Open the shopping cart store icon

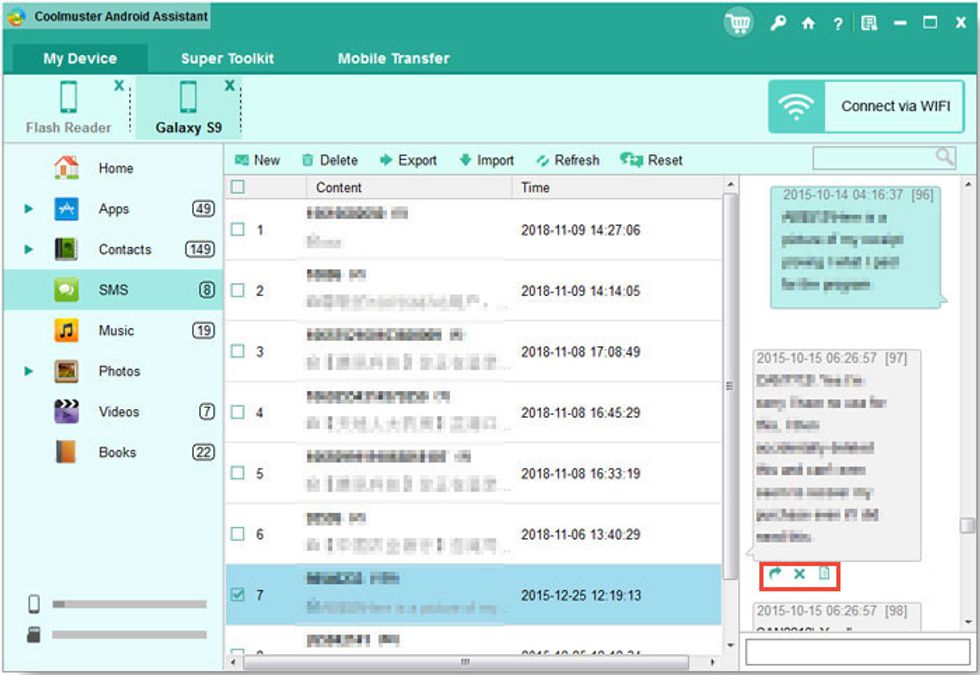738,21
